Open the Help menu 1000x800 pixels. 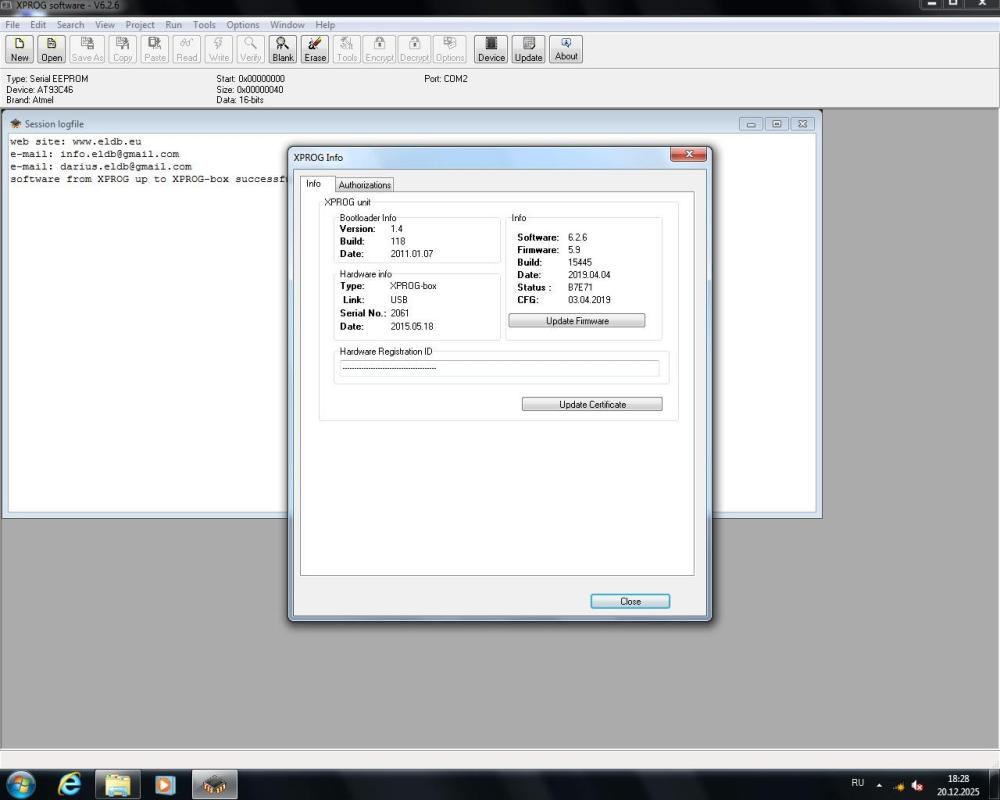[x=325, y=25]
